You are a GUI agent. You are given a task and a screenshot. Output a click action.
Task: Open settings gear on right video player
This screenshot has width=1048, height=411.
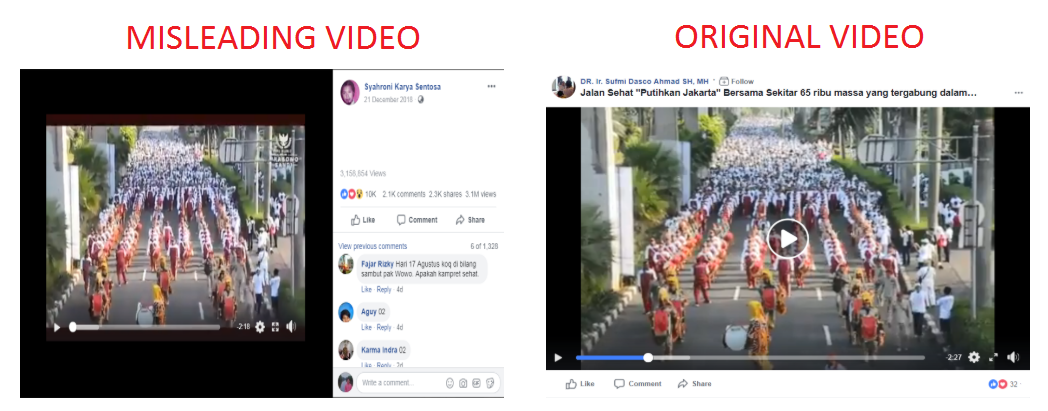[x=974, y=358]
